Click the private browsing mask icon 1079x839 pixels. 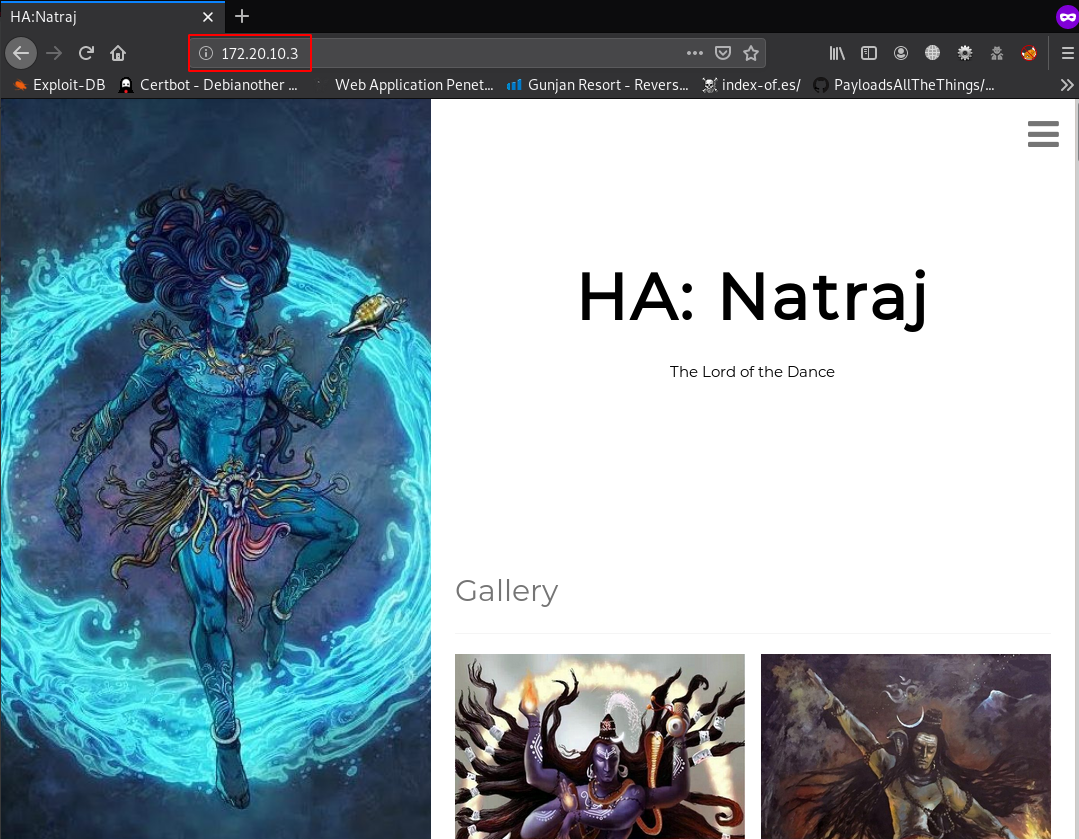click(x=1067, y=17)
